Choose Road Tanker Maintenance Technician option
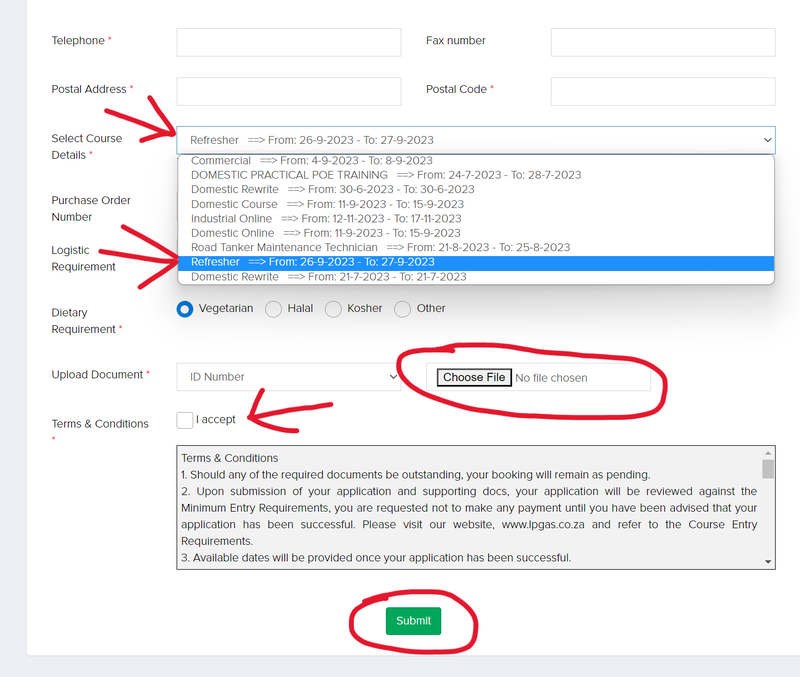 point(380,247)
